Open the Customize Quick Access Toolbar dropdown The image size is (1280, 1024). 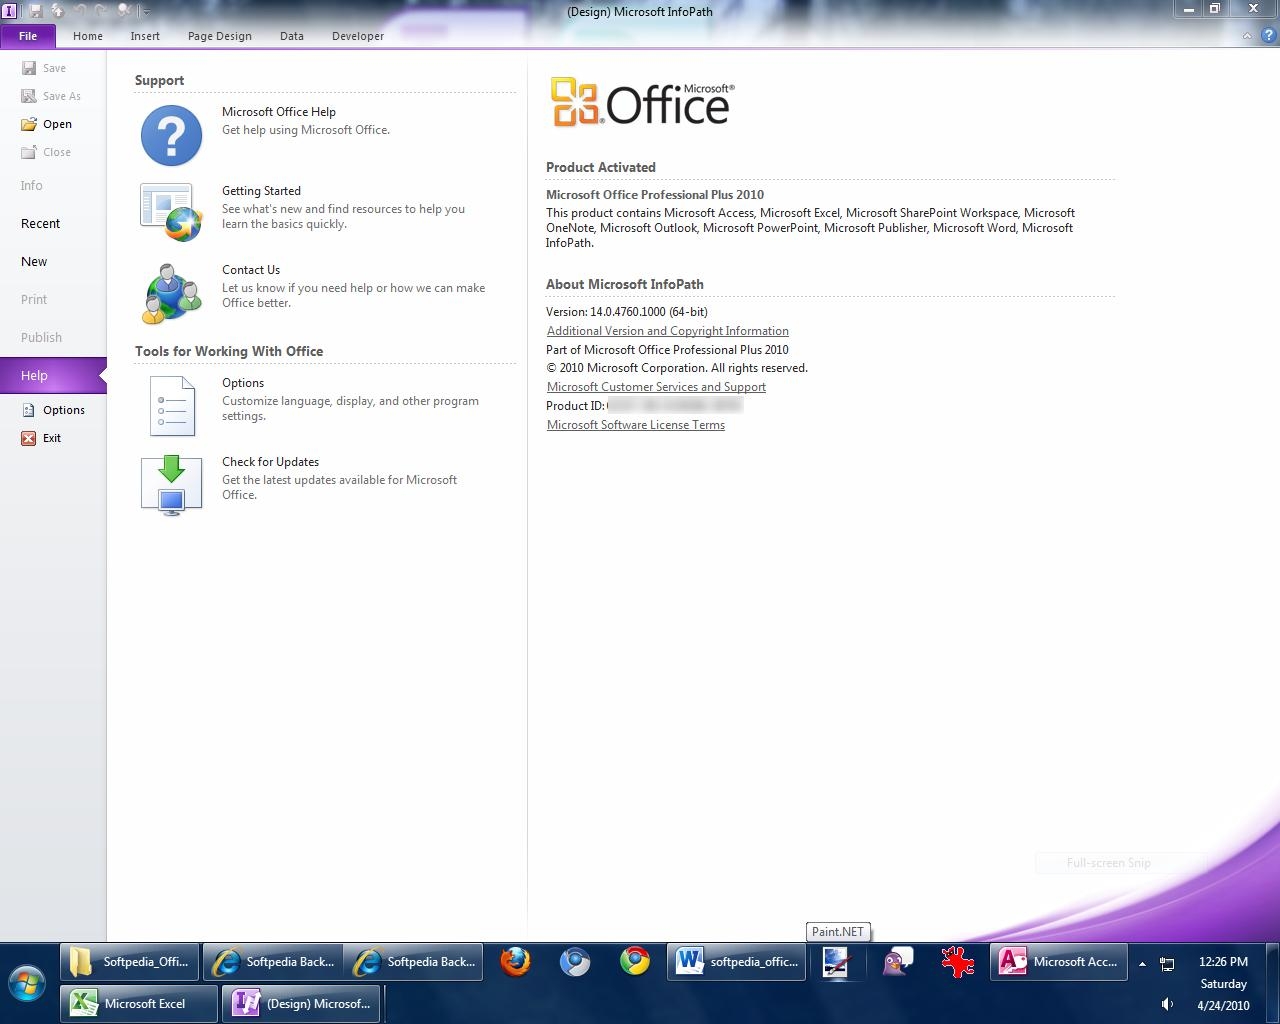point(146,12)
